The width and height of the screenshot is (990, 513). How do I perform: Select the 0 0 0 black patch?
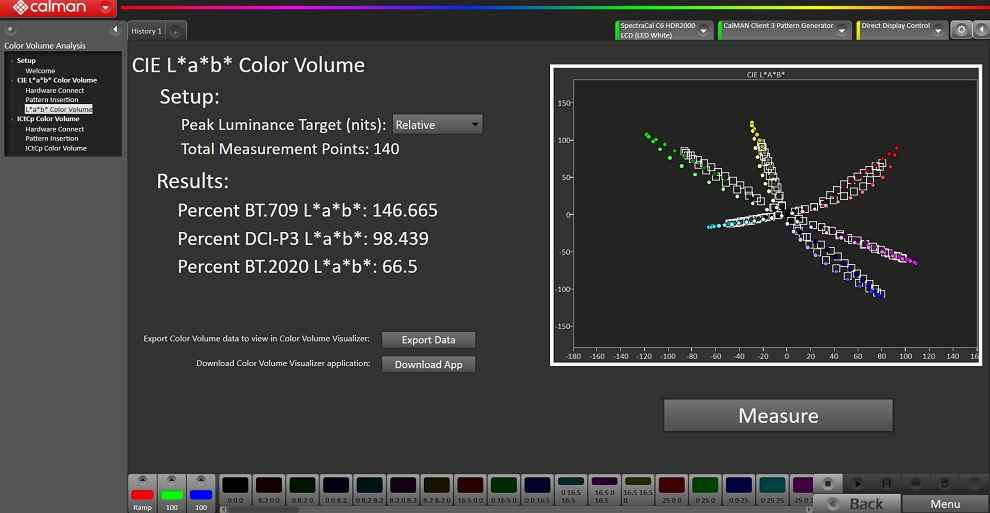point(235,490)
